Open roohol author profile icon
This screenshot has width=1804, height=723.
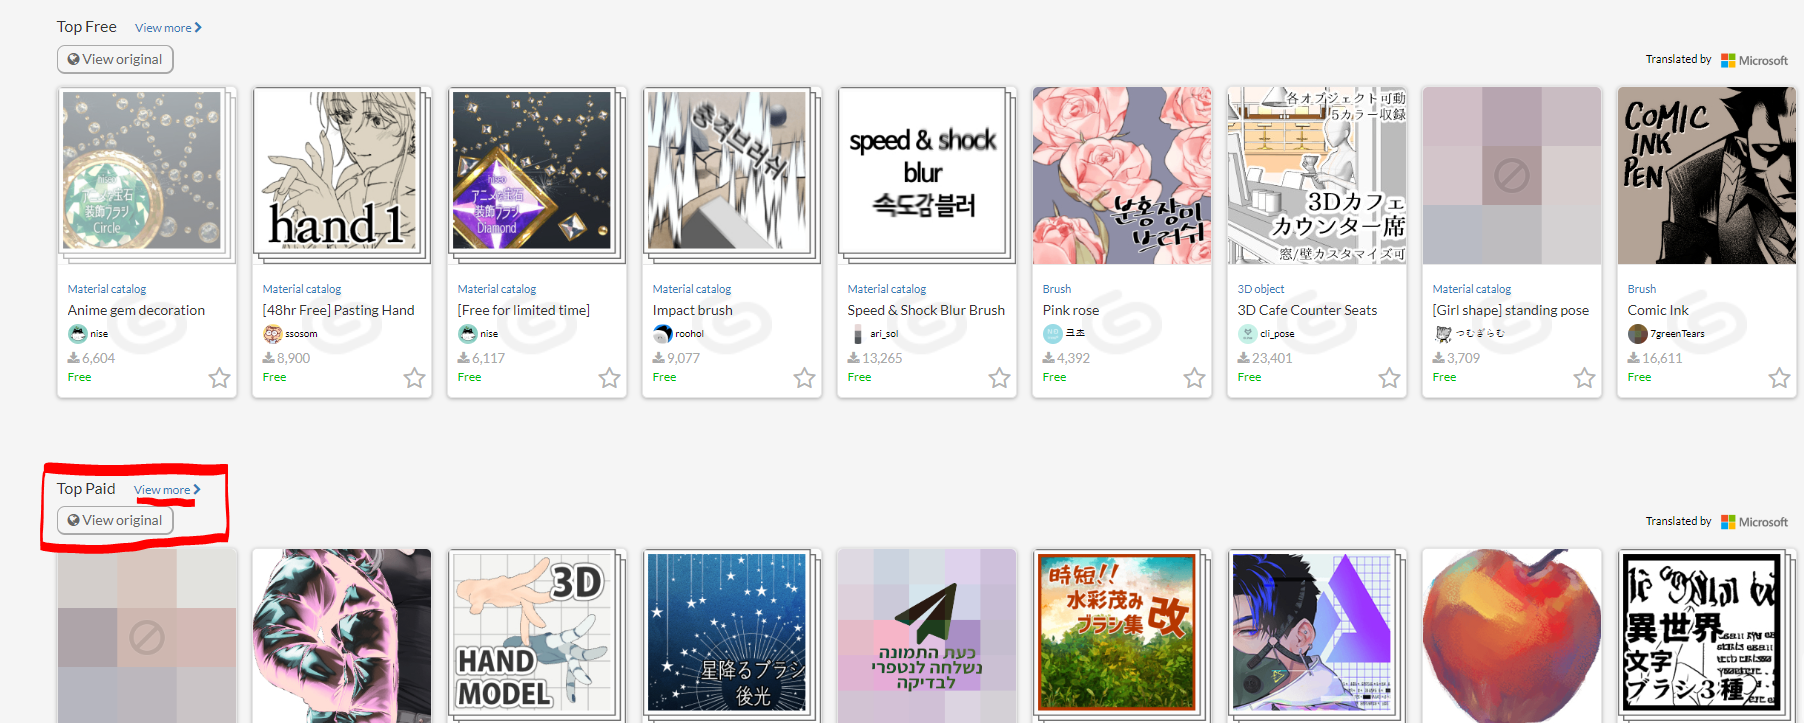662,334
